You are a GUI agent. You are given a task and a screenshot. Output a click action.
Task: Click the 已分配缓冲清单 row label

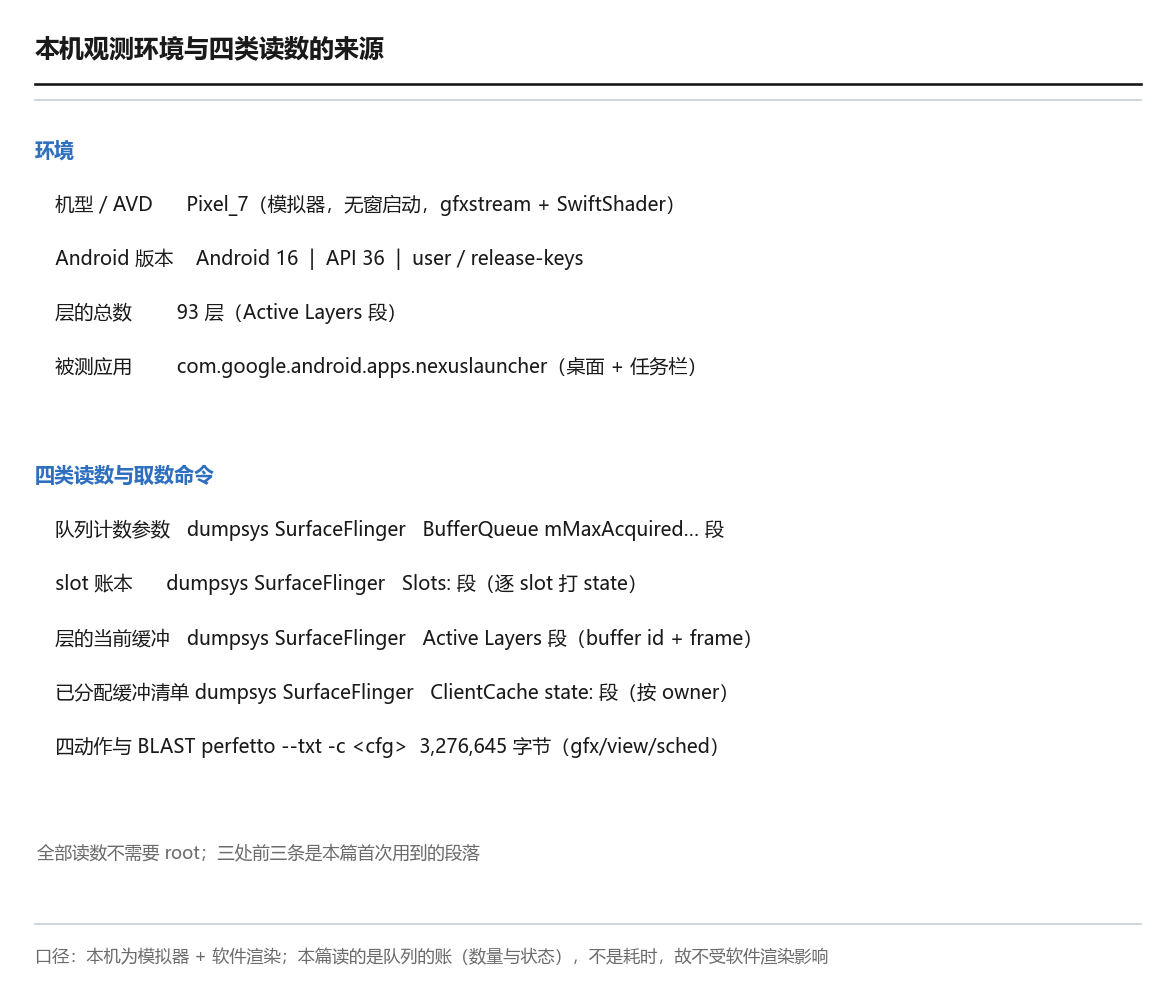pos(122,692)
